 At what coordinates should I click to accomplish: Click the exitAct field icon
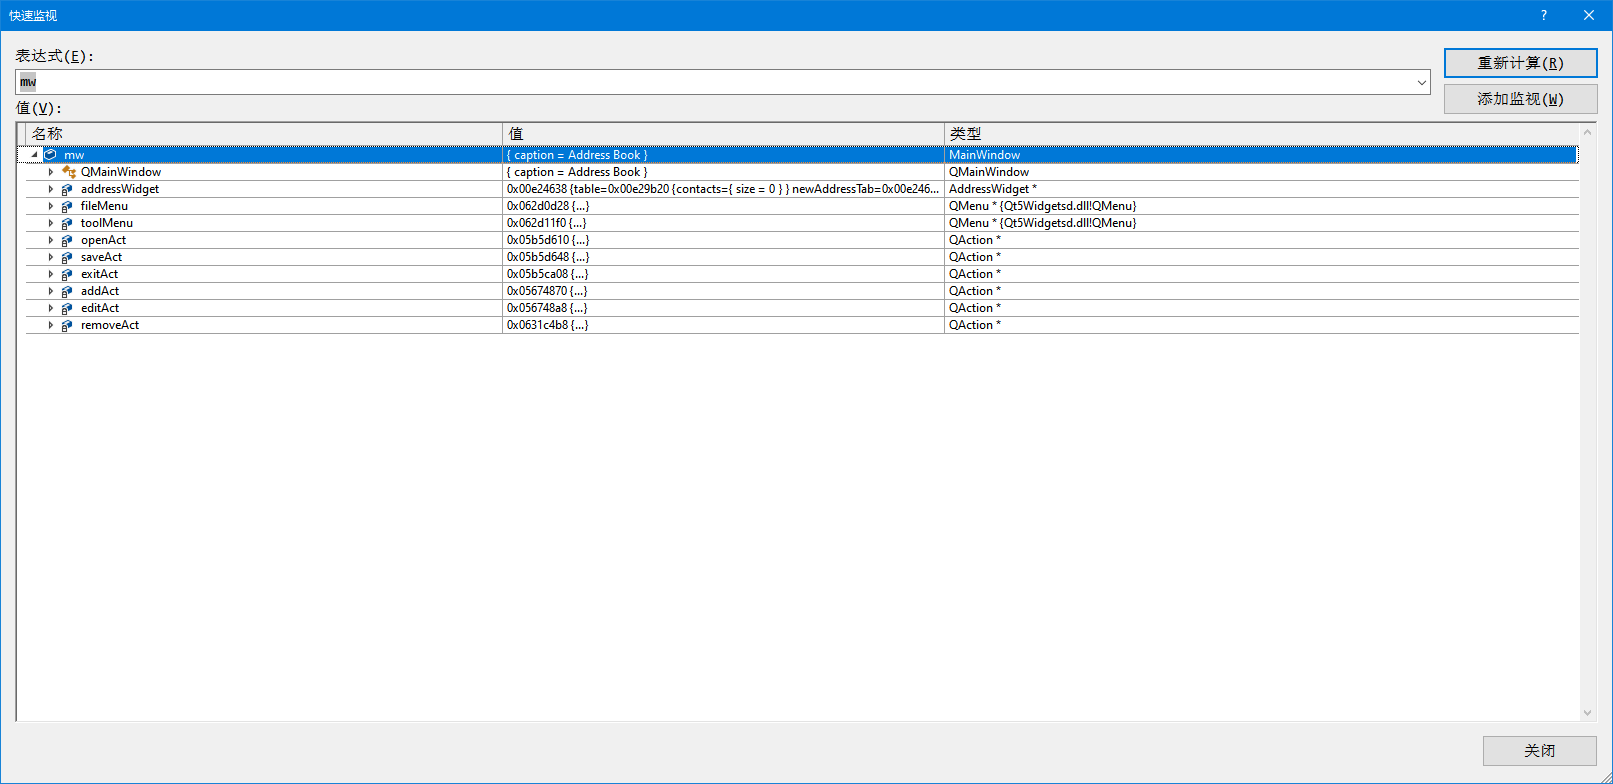tap(67, 274)
